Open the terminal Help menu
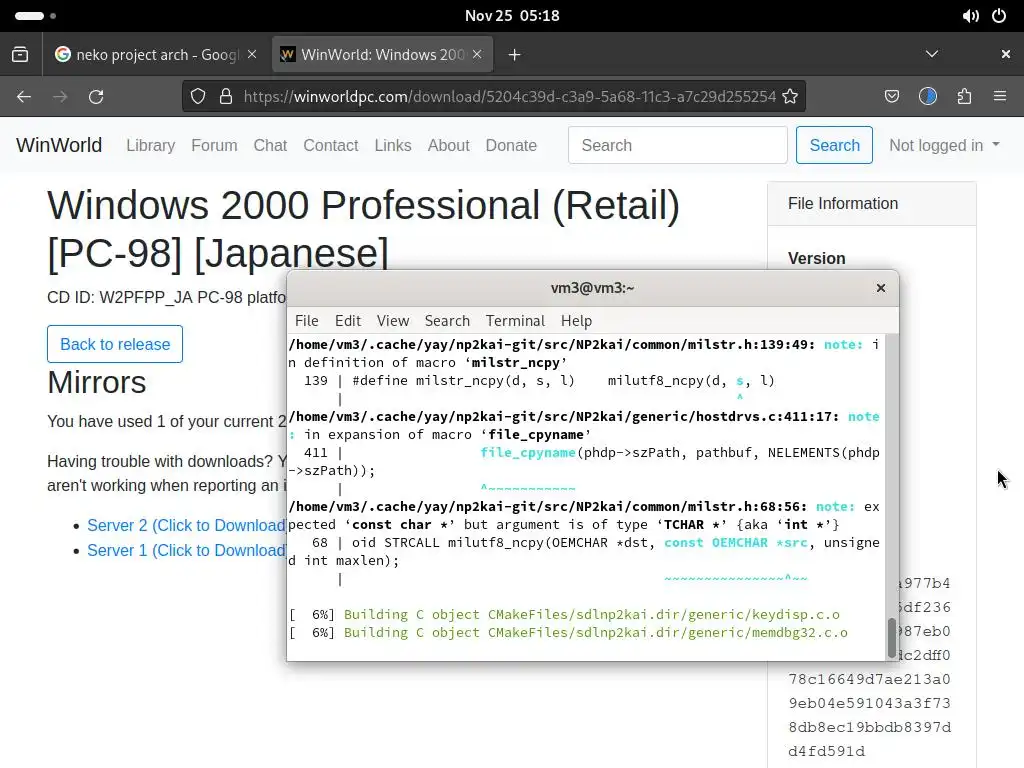 pos(576,321)
